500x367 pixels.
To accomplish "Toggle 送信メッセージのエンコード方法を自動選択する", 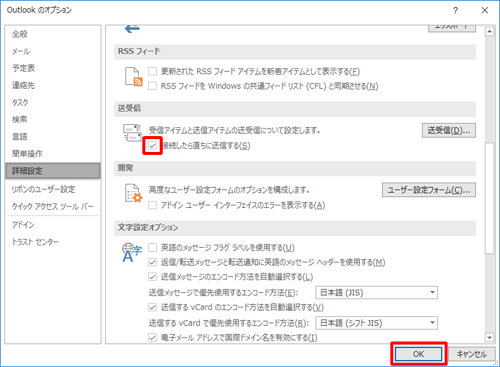I will (152, 277).
